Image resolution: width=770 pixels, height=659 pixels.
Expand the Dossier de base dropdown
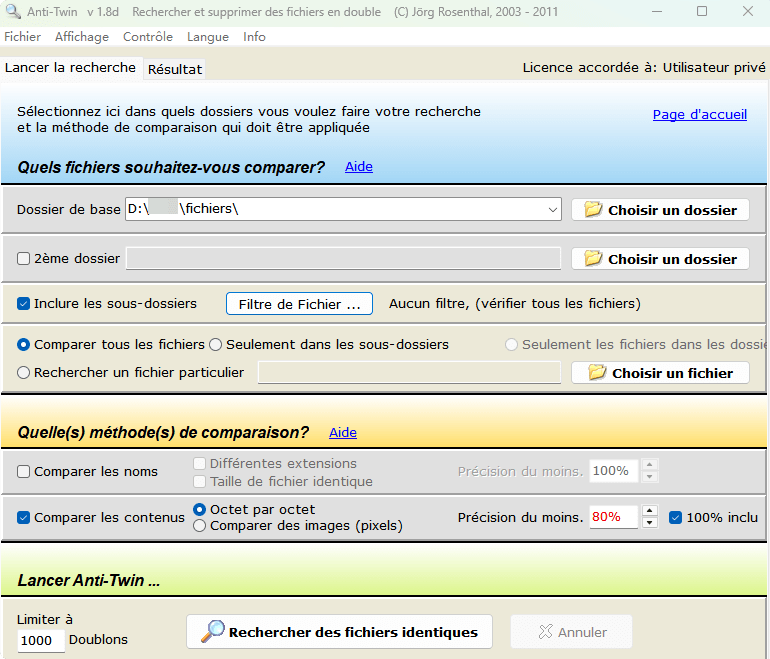(x=552, y=210)
